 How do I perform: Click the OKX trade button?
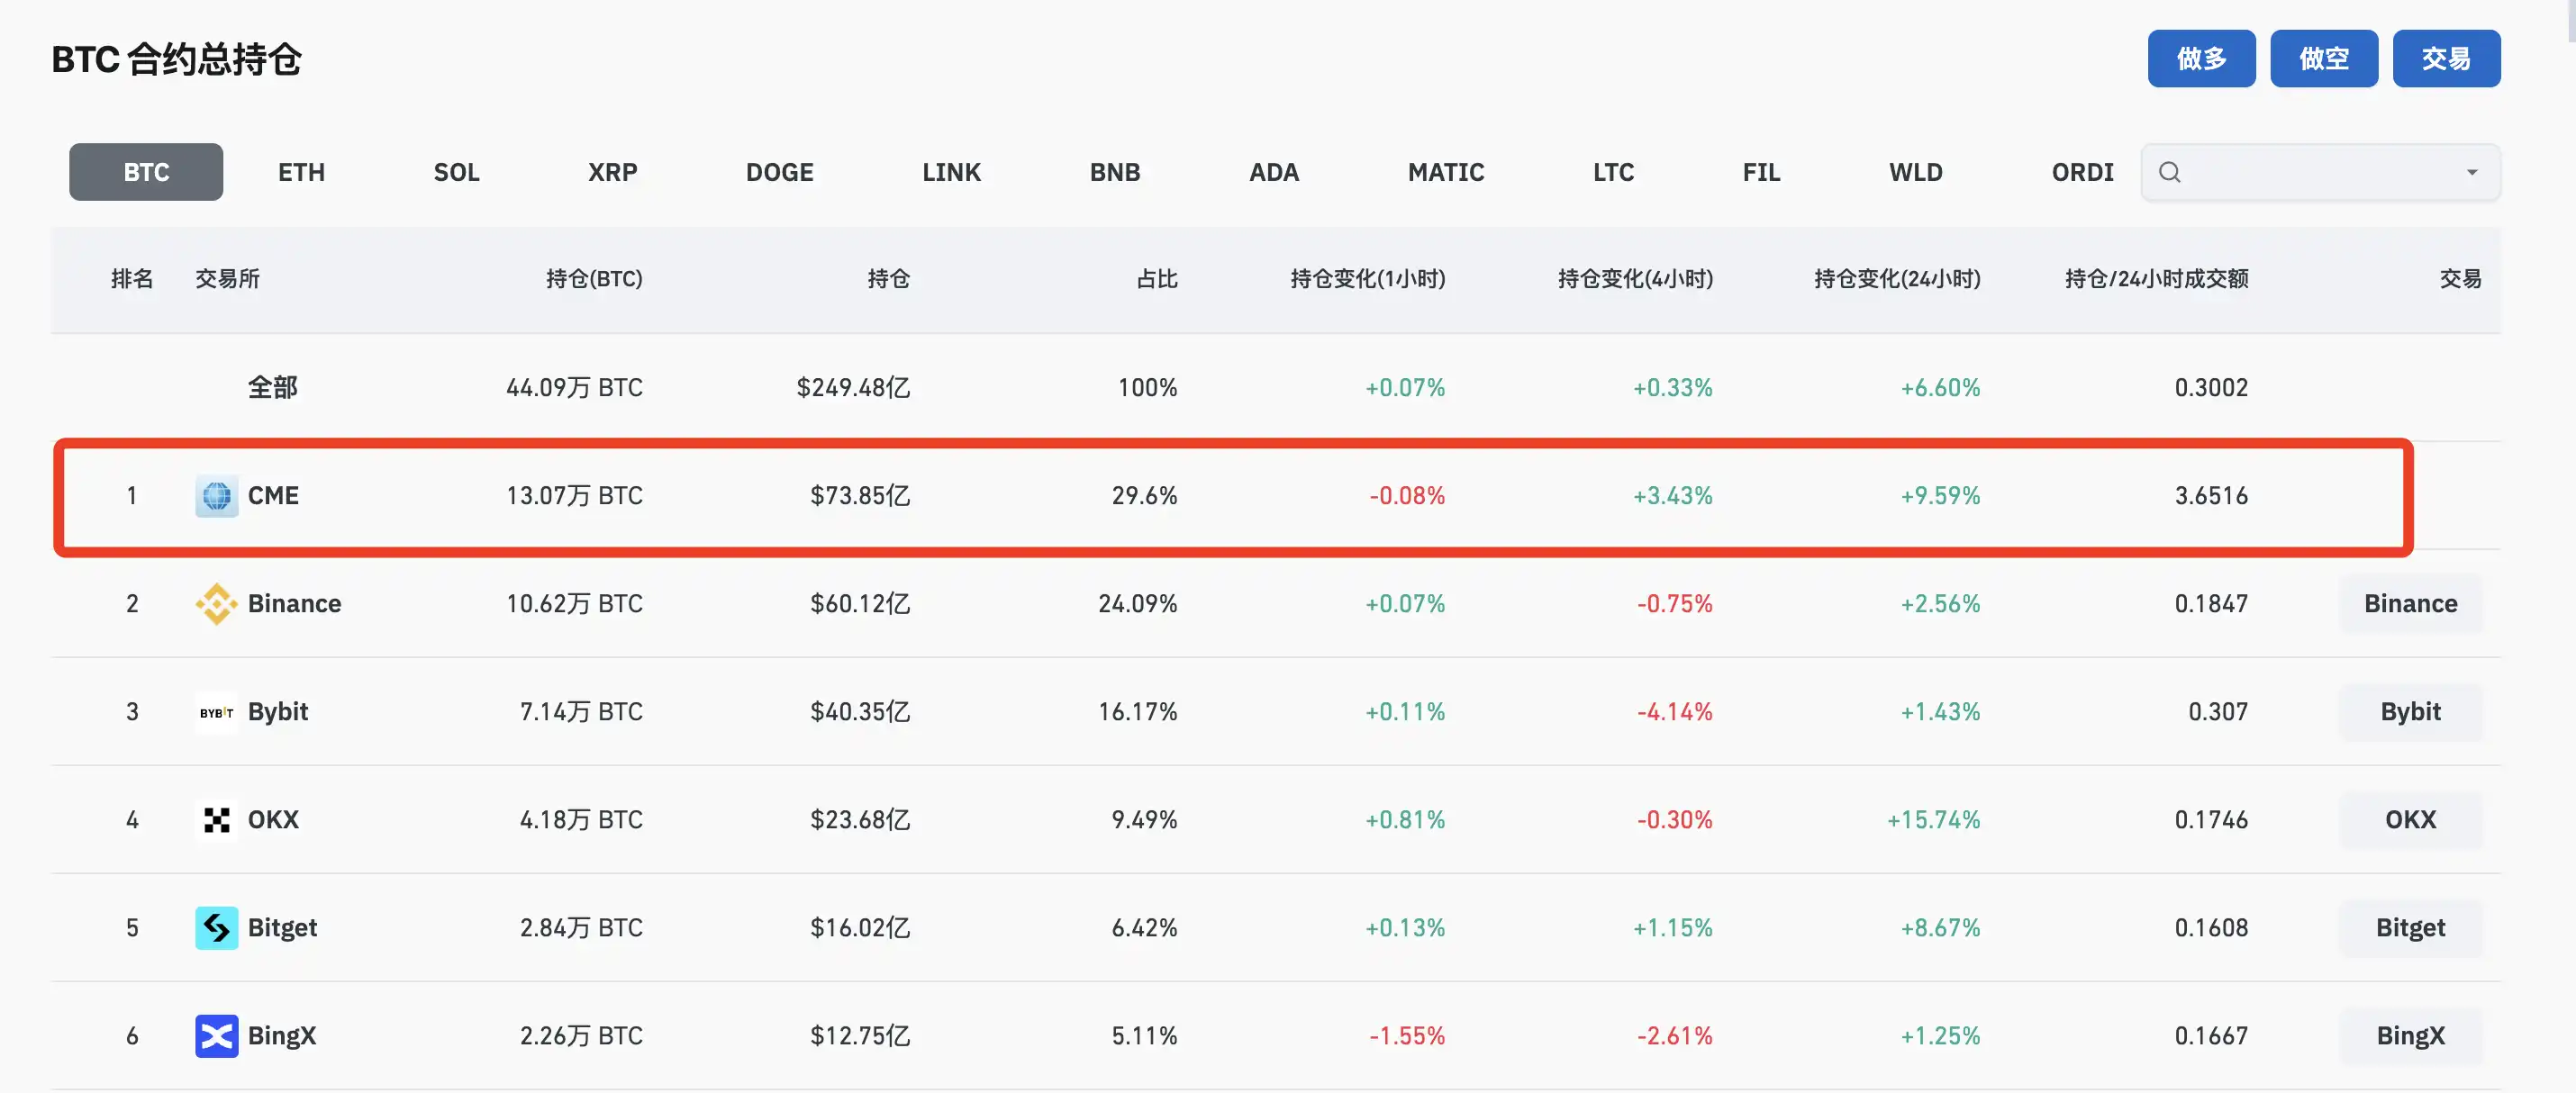click(2410, 820)
